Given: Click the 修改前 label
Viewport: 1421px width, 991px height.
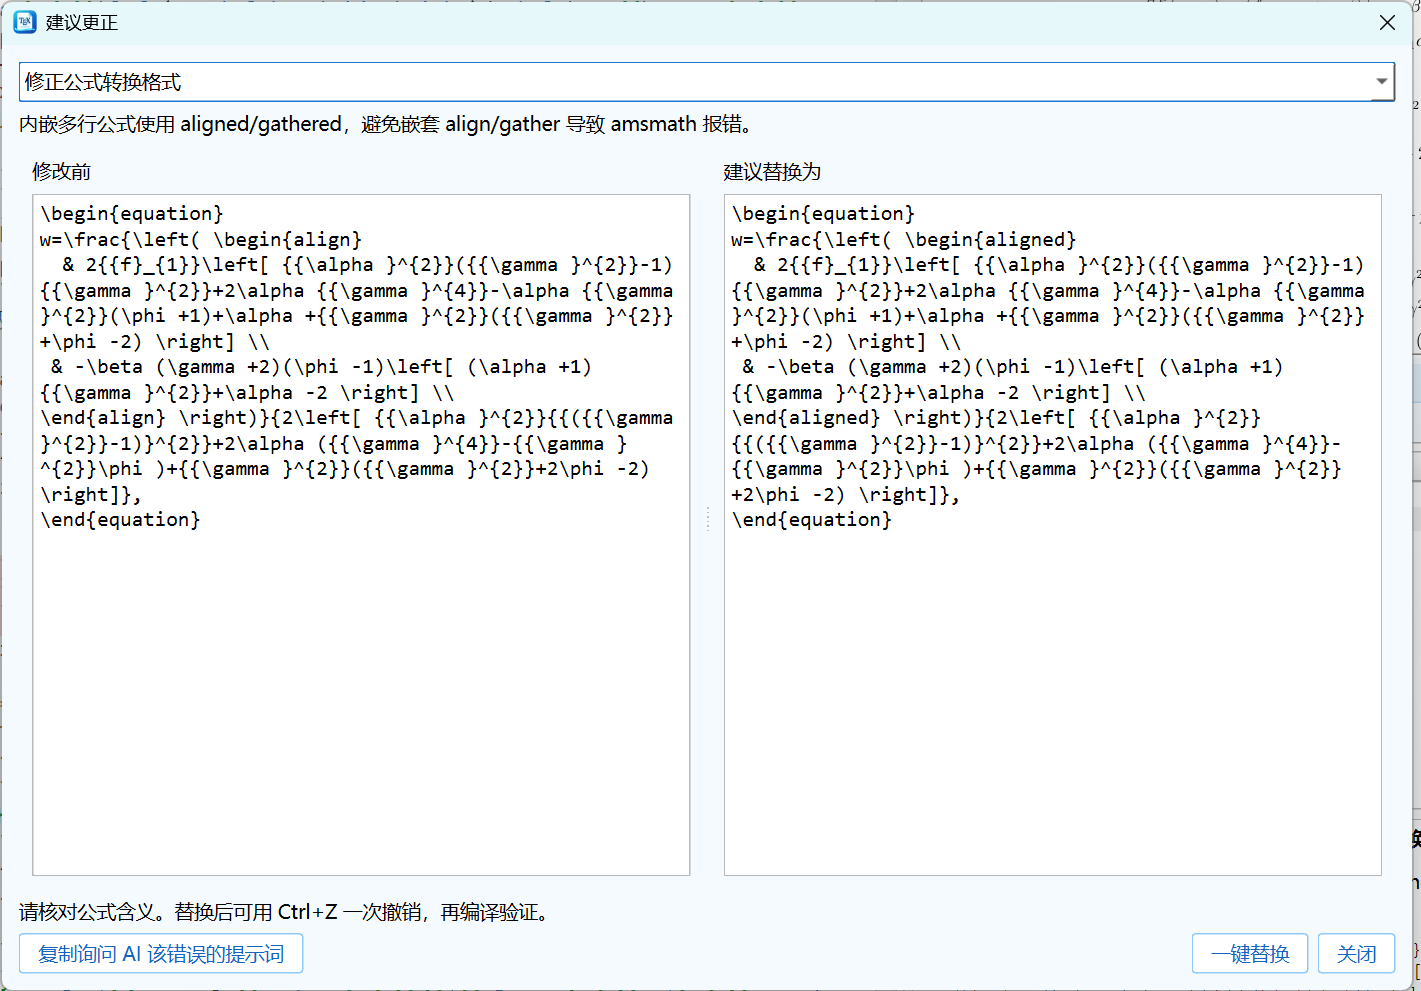Looking at the screenshot, I should coord(61,172).
